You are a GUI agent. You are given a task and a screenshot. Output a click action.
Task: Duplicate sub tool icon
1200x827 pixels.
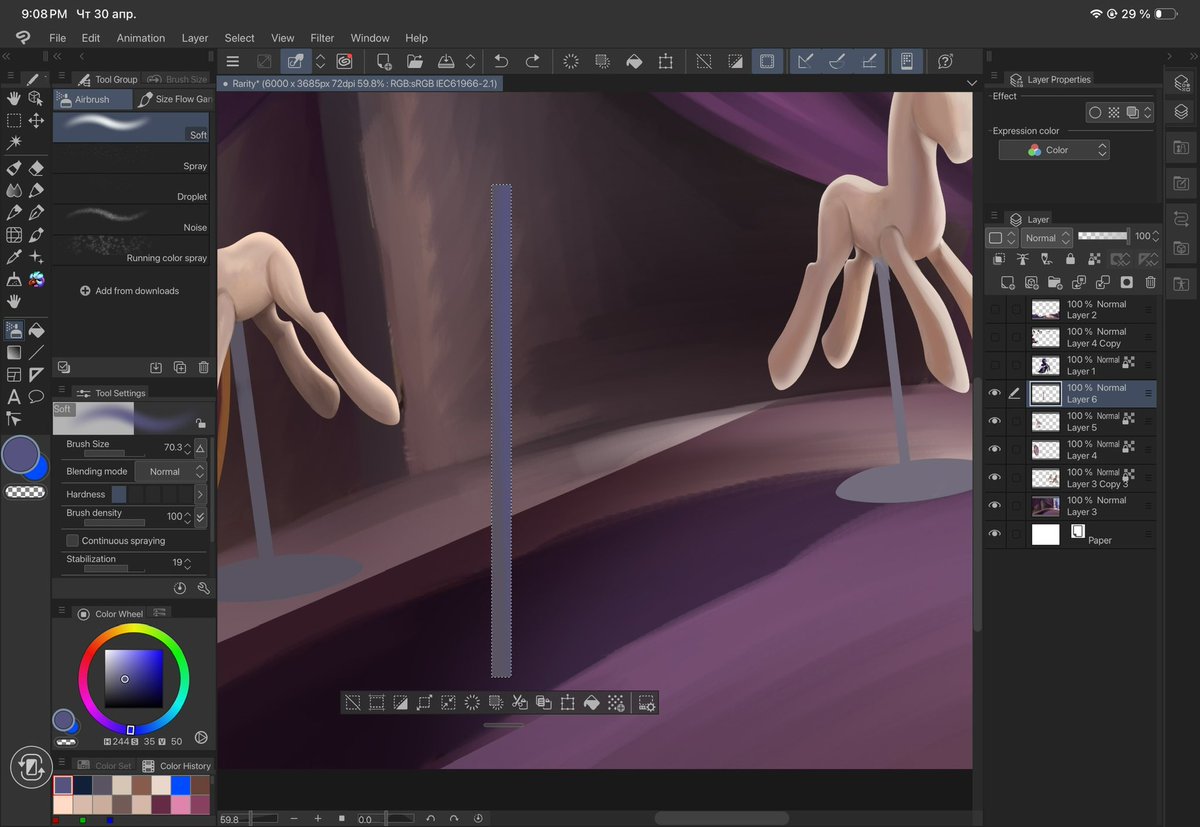click(x=180, y=368)
